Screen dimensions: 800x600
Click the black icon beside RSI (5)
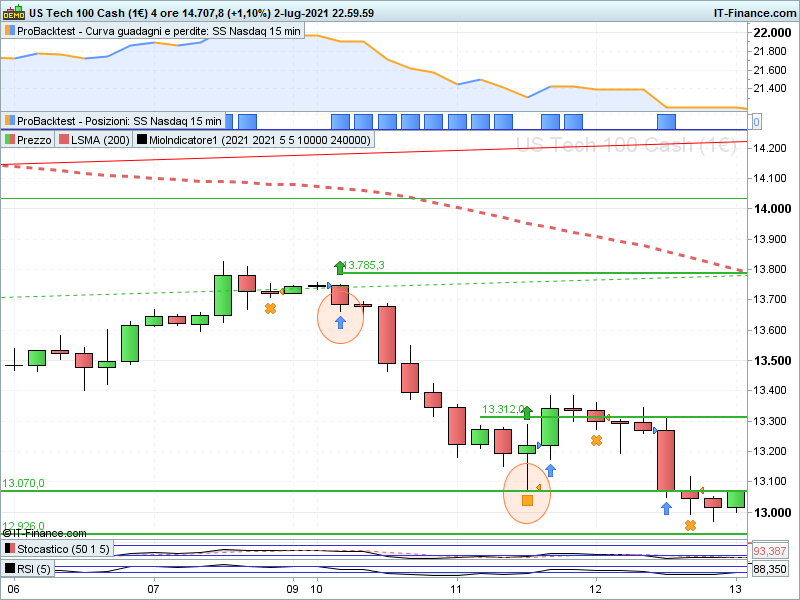[x=9, y=568]
